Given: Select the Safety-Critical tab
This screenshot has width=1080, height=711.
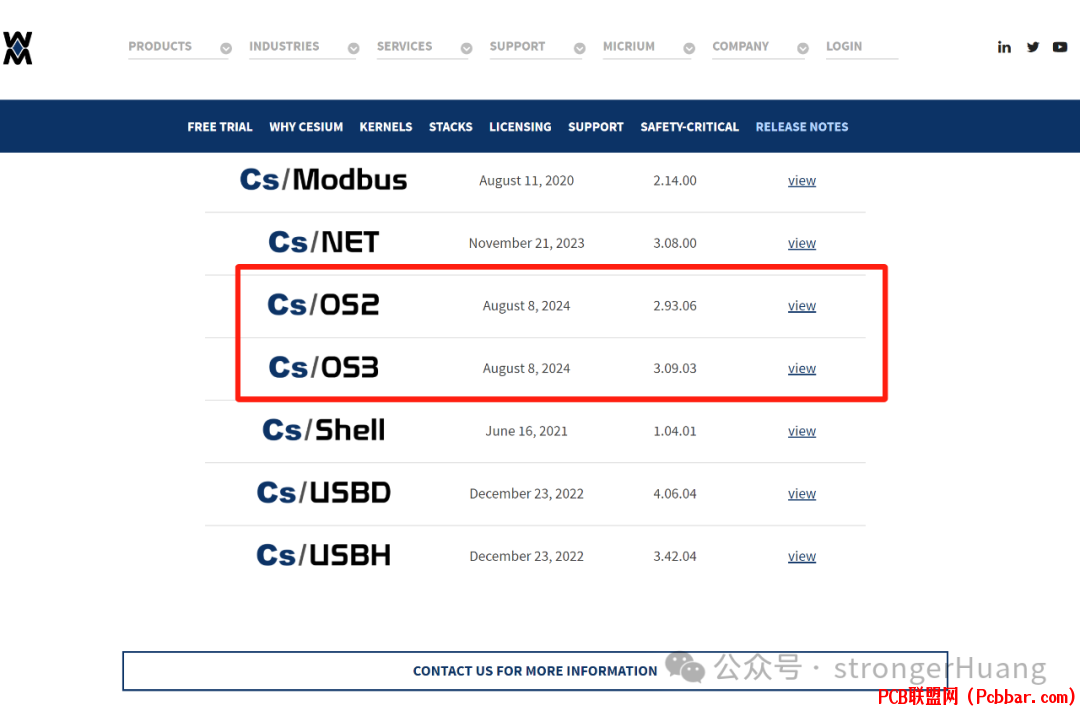Looking at the screenshot, I should coord(689,127).
